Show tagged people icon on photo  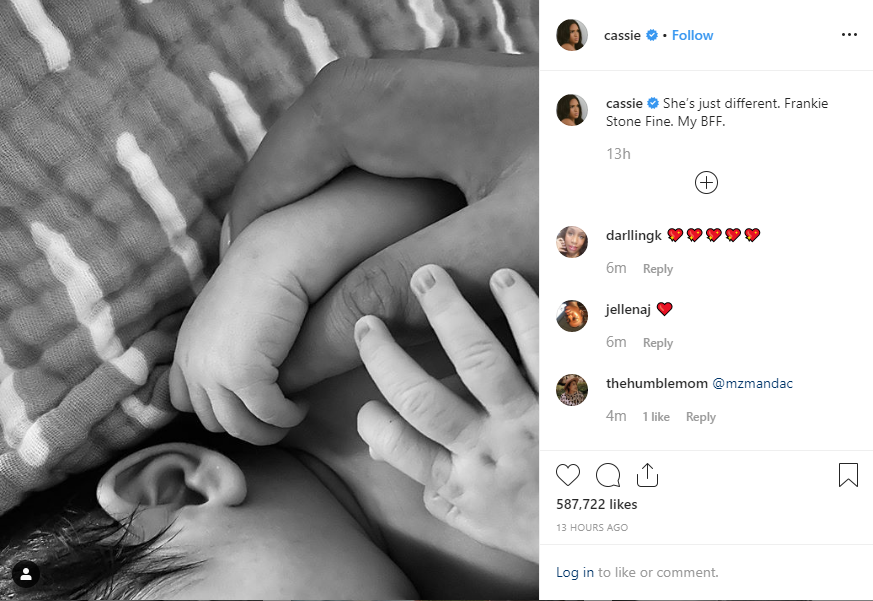point(26,574)
